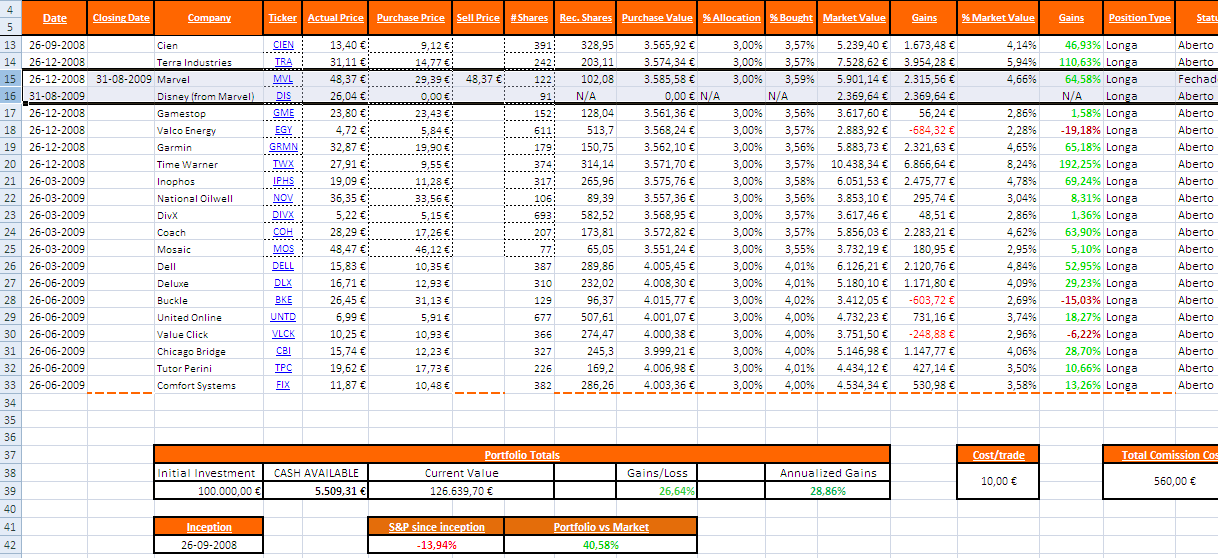This screenshot has width=1218, height=558.
Task: Click the Initial Investment value 100.000,00 €
Action: [209, 491]
